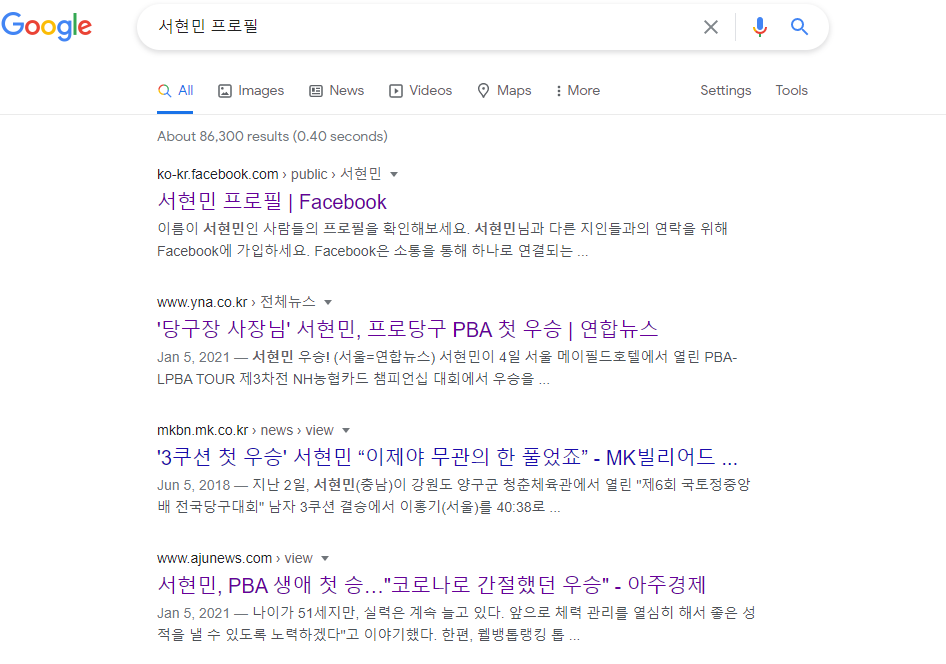Click the blue magnifier search button
The image size is (946, 664).
coord(799,27)
